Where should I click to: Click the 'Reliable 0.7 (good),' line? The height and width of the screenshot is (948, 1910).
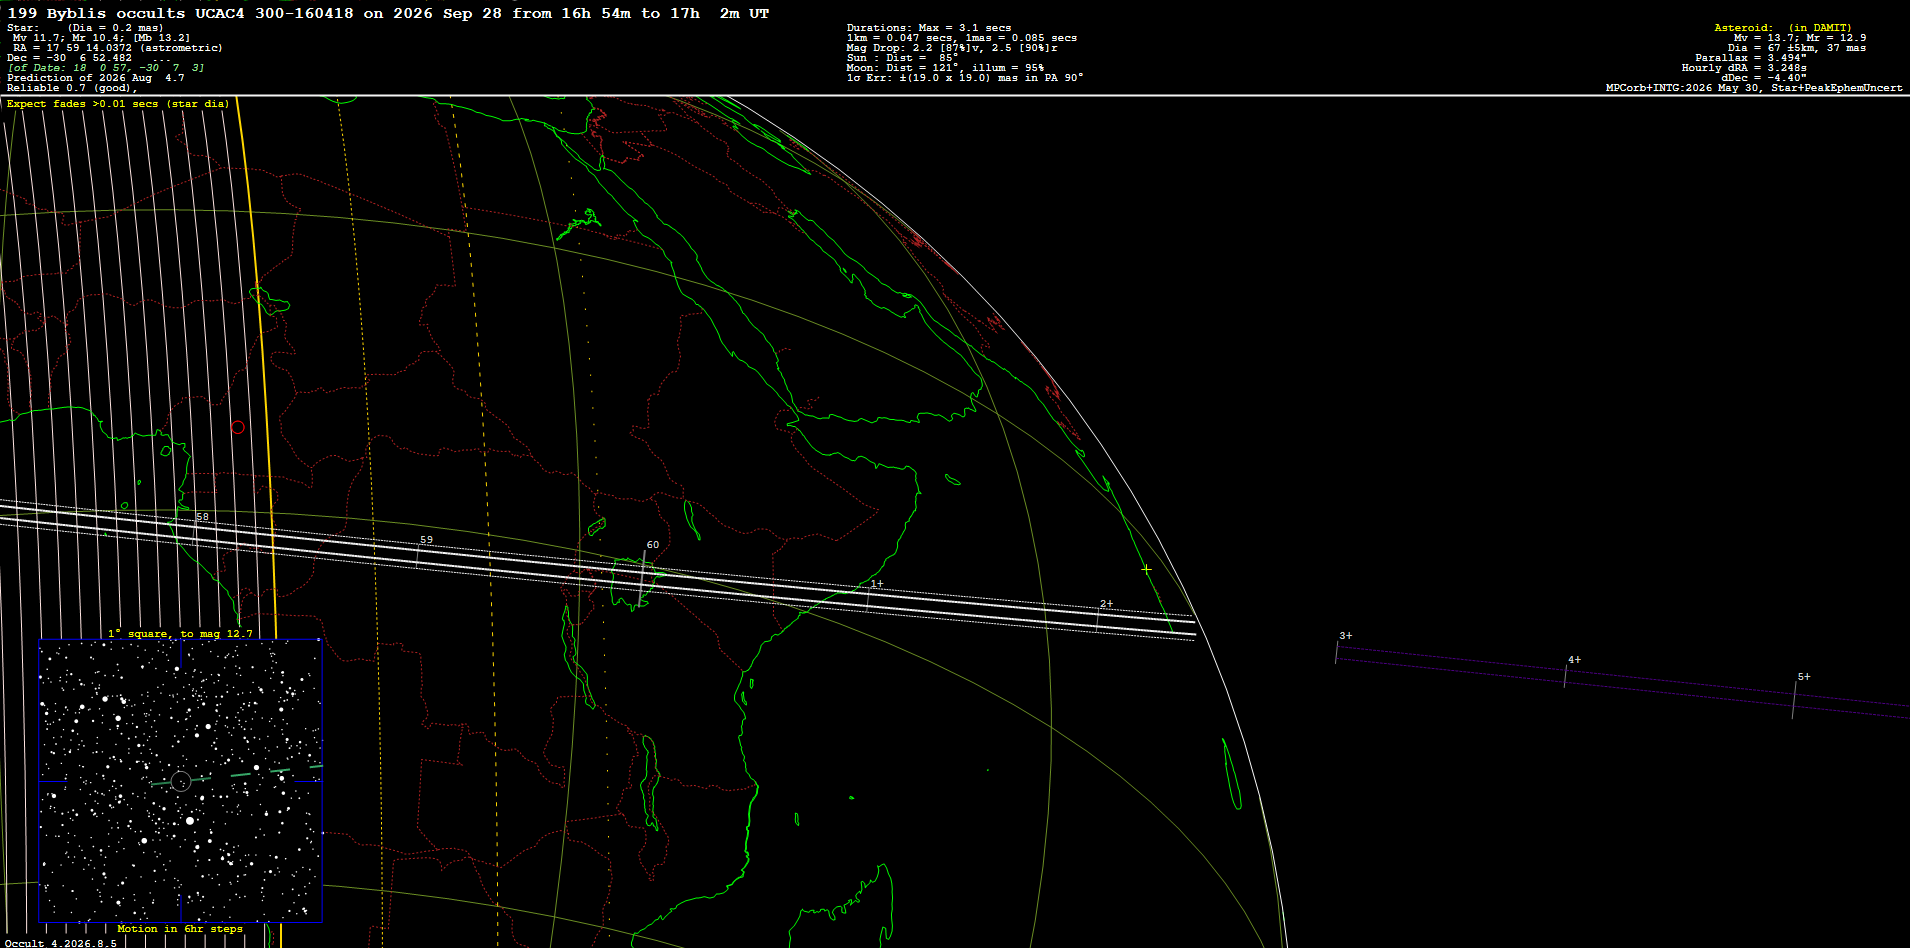72,88
